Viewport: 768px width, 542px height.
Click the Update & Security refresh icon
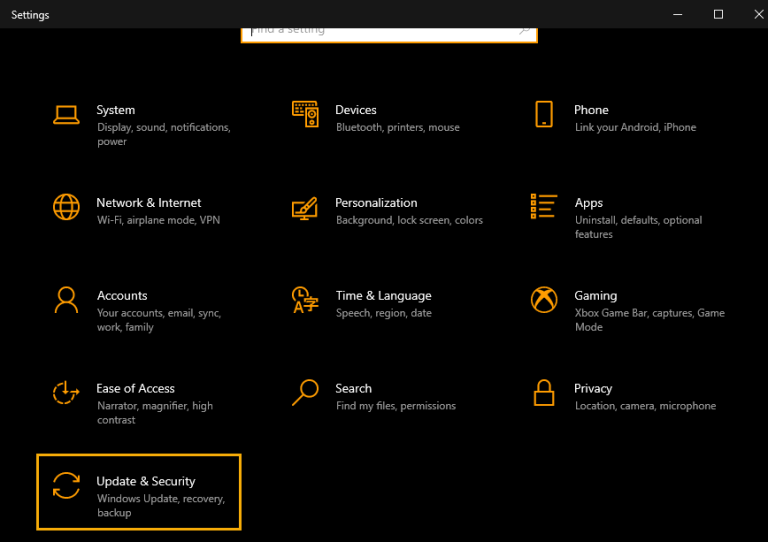coord(66,485)
